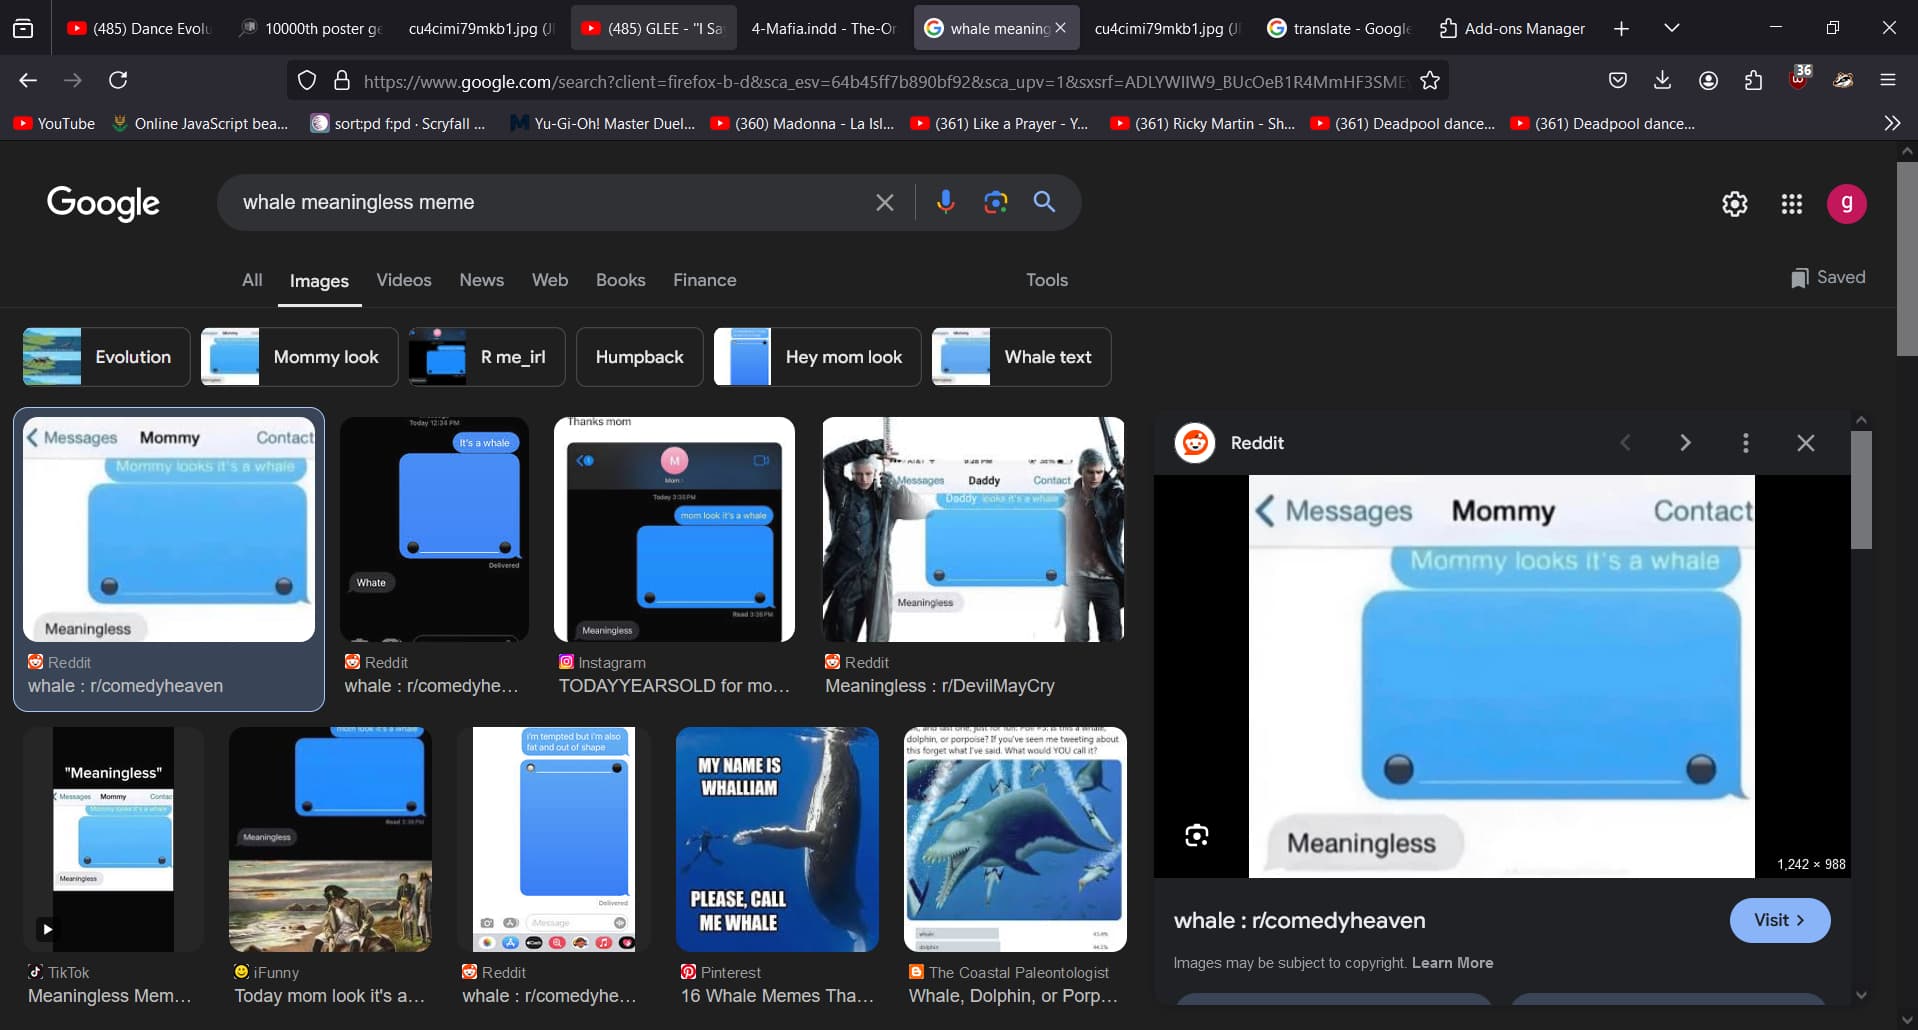
Task: Open the Learn More copyright link
Action: coord(1452,963)
